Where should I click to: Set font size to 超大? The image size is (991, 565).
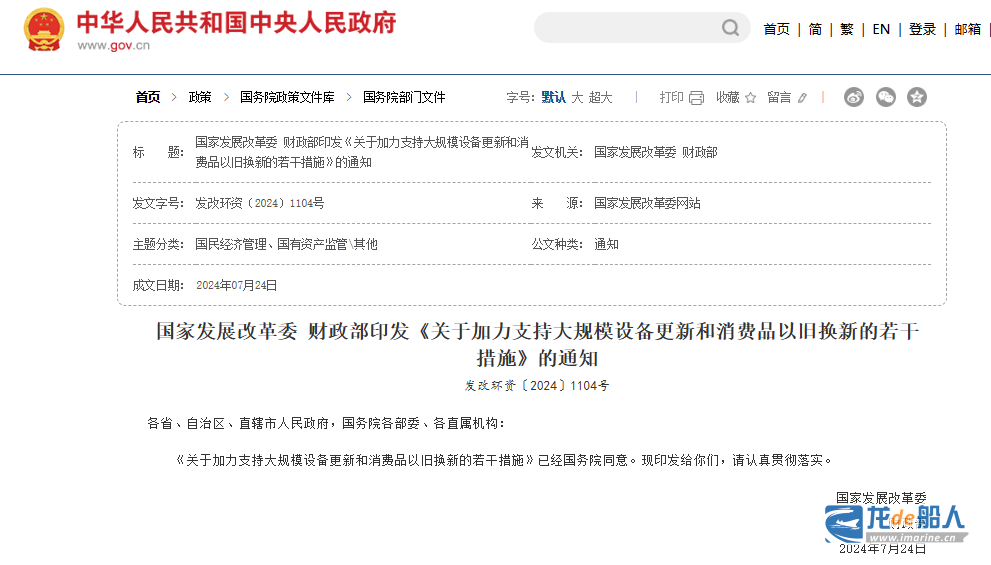click(x=600, y=97)
